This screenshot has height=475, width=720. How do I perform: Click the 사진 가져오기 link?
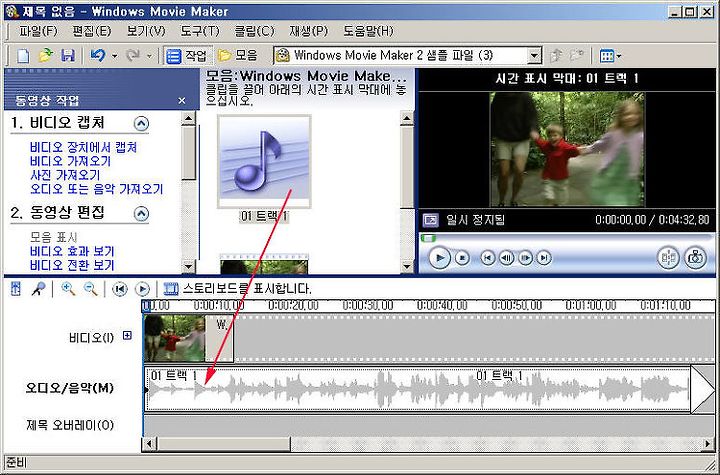[x=65, y=175]
